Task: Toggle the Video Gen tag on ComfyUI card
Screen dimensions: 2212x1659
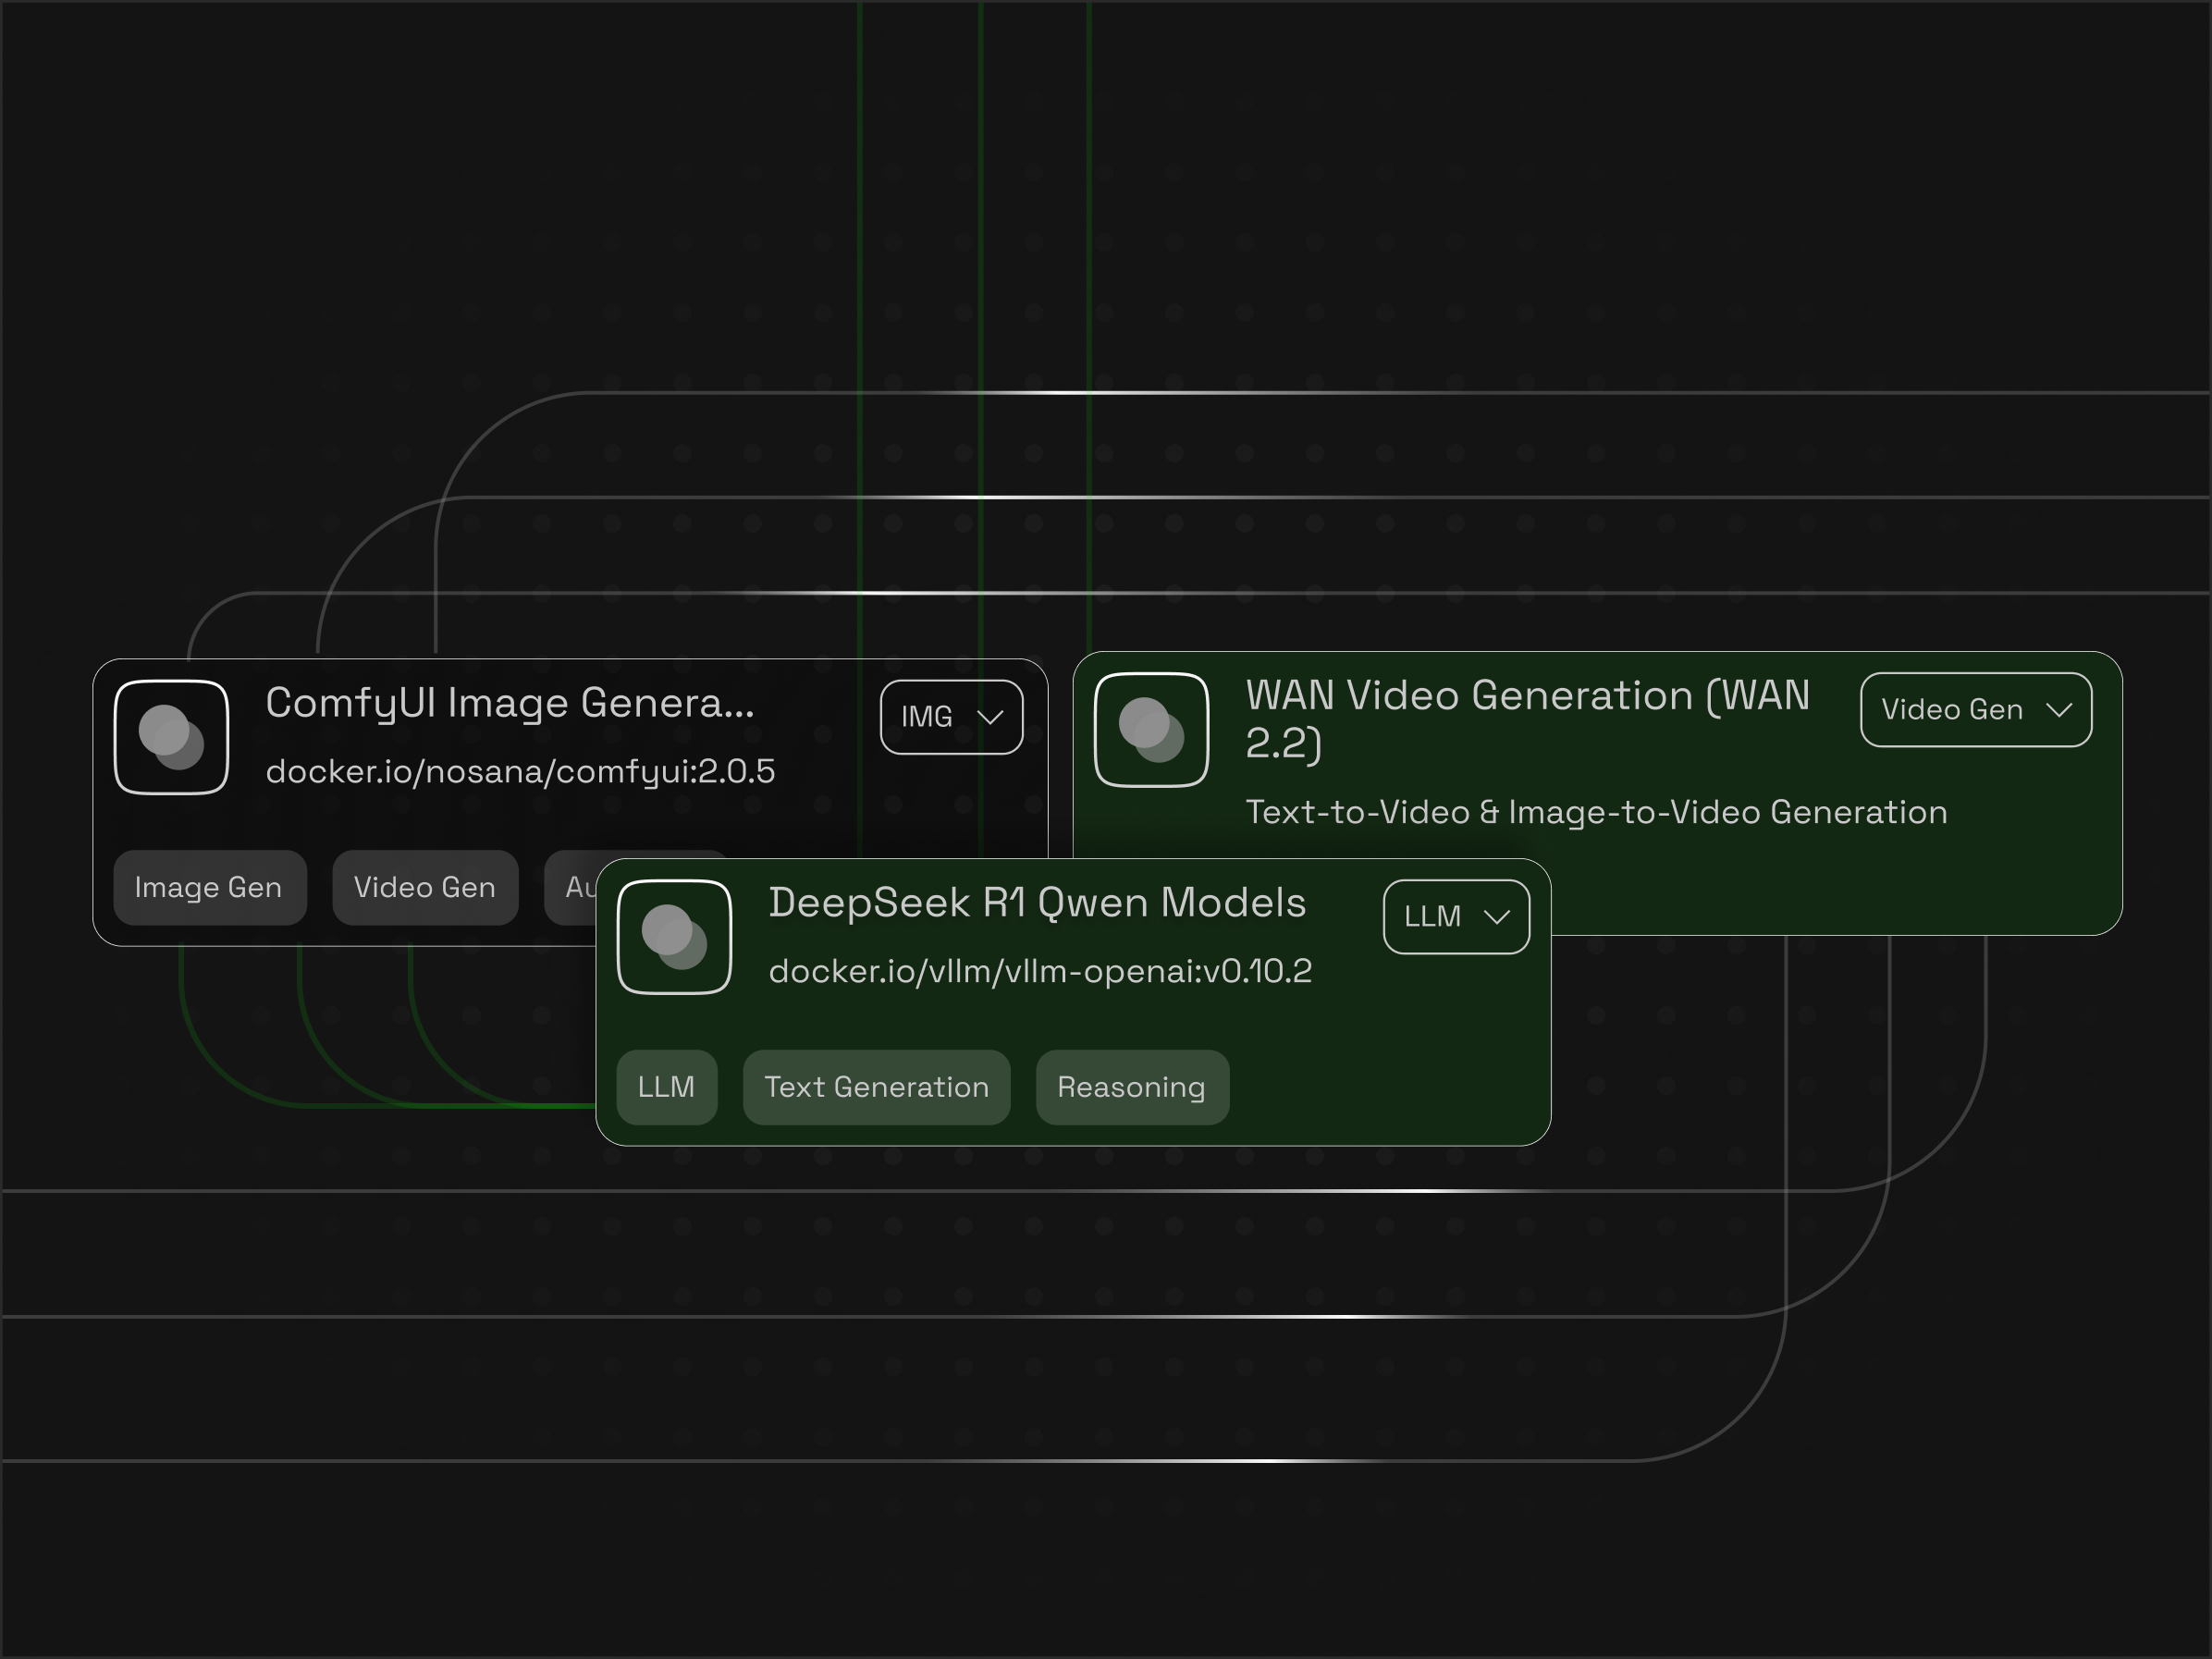Action: [x=424, y=887]
